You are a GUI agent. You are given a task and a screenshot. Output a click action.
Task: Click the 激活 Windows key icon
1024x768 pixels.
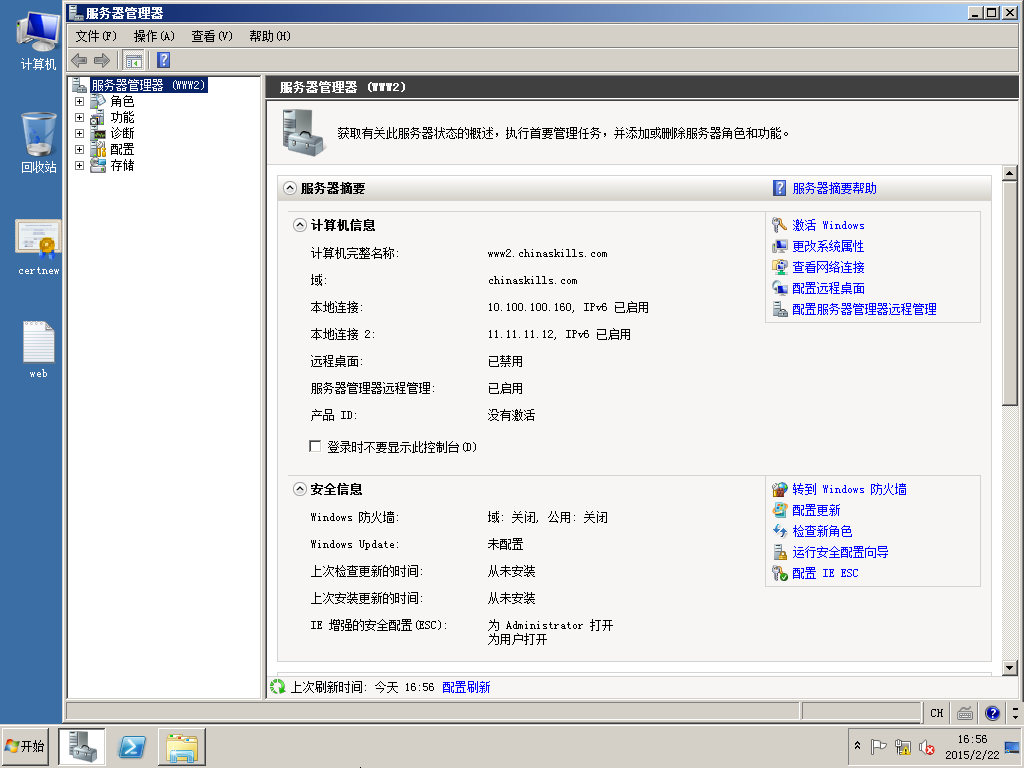(779, 225)
